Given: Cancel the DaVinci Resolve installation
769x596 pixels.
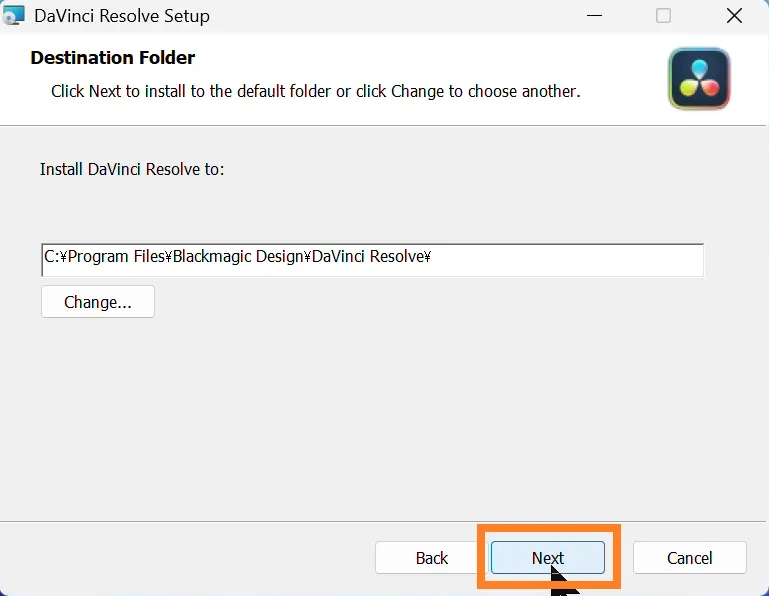Looking at the screenshot, I should tap(690, 557).
